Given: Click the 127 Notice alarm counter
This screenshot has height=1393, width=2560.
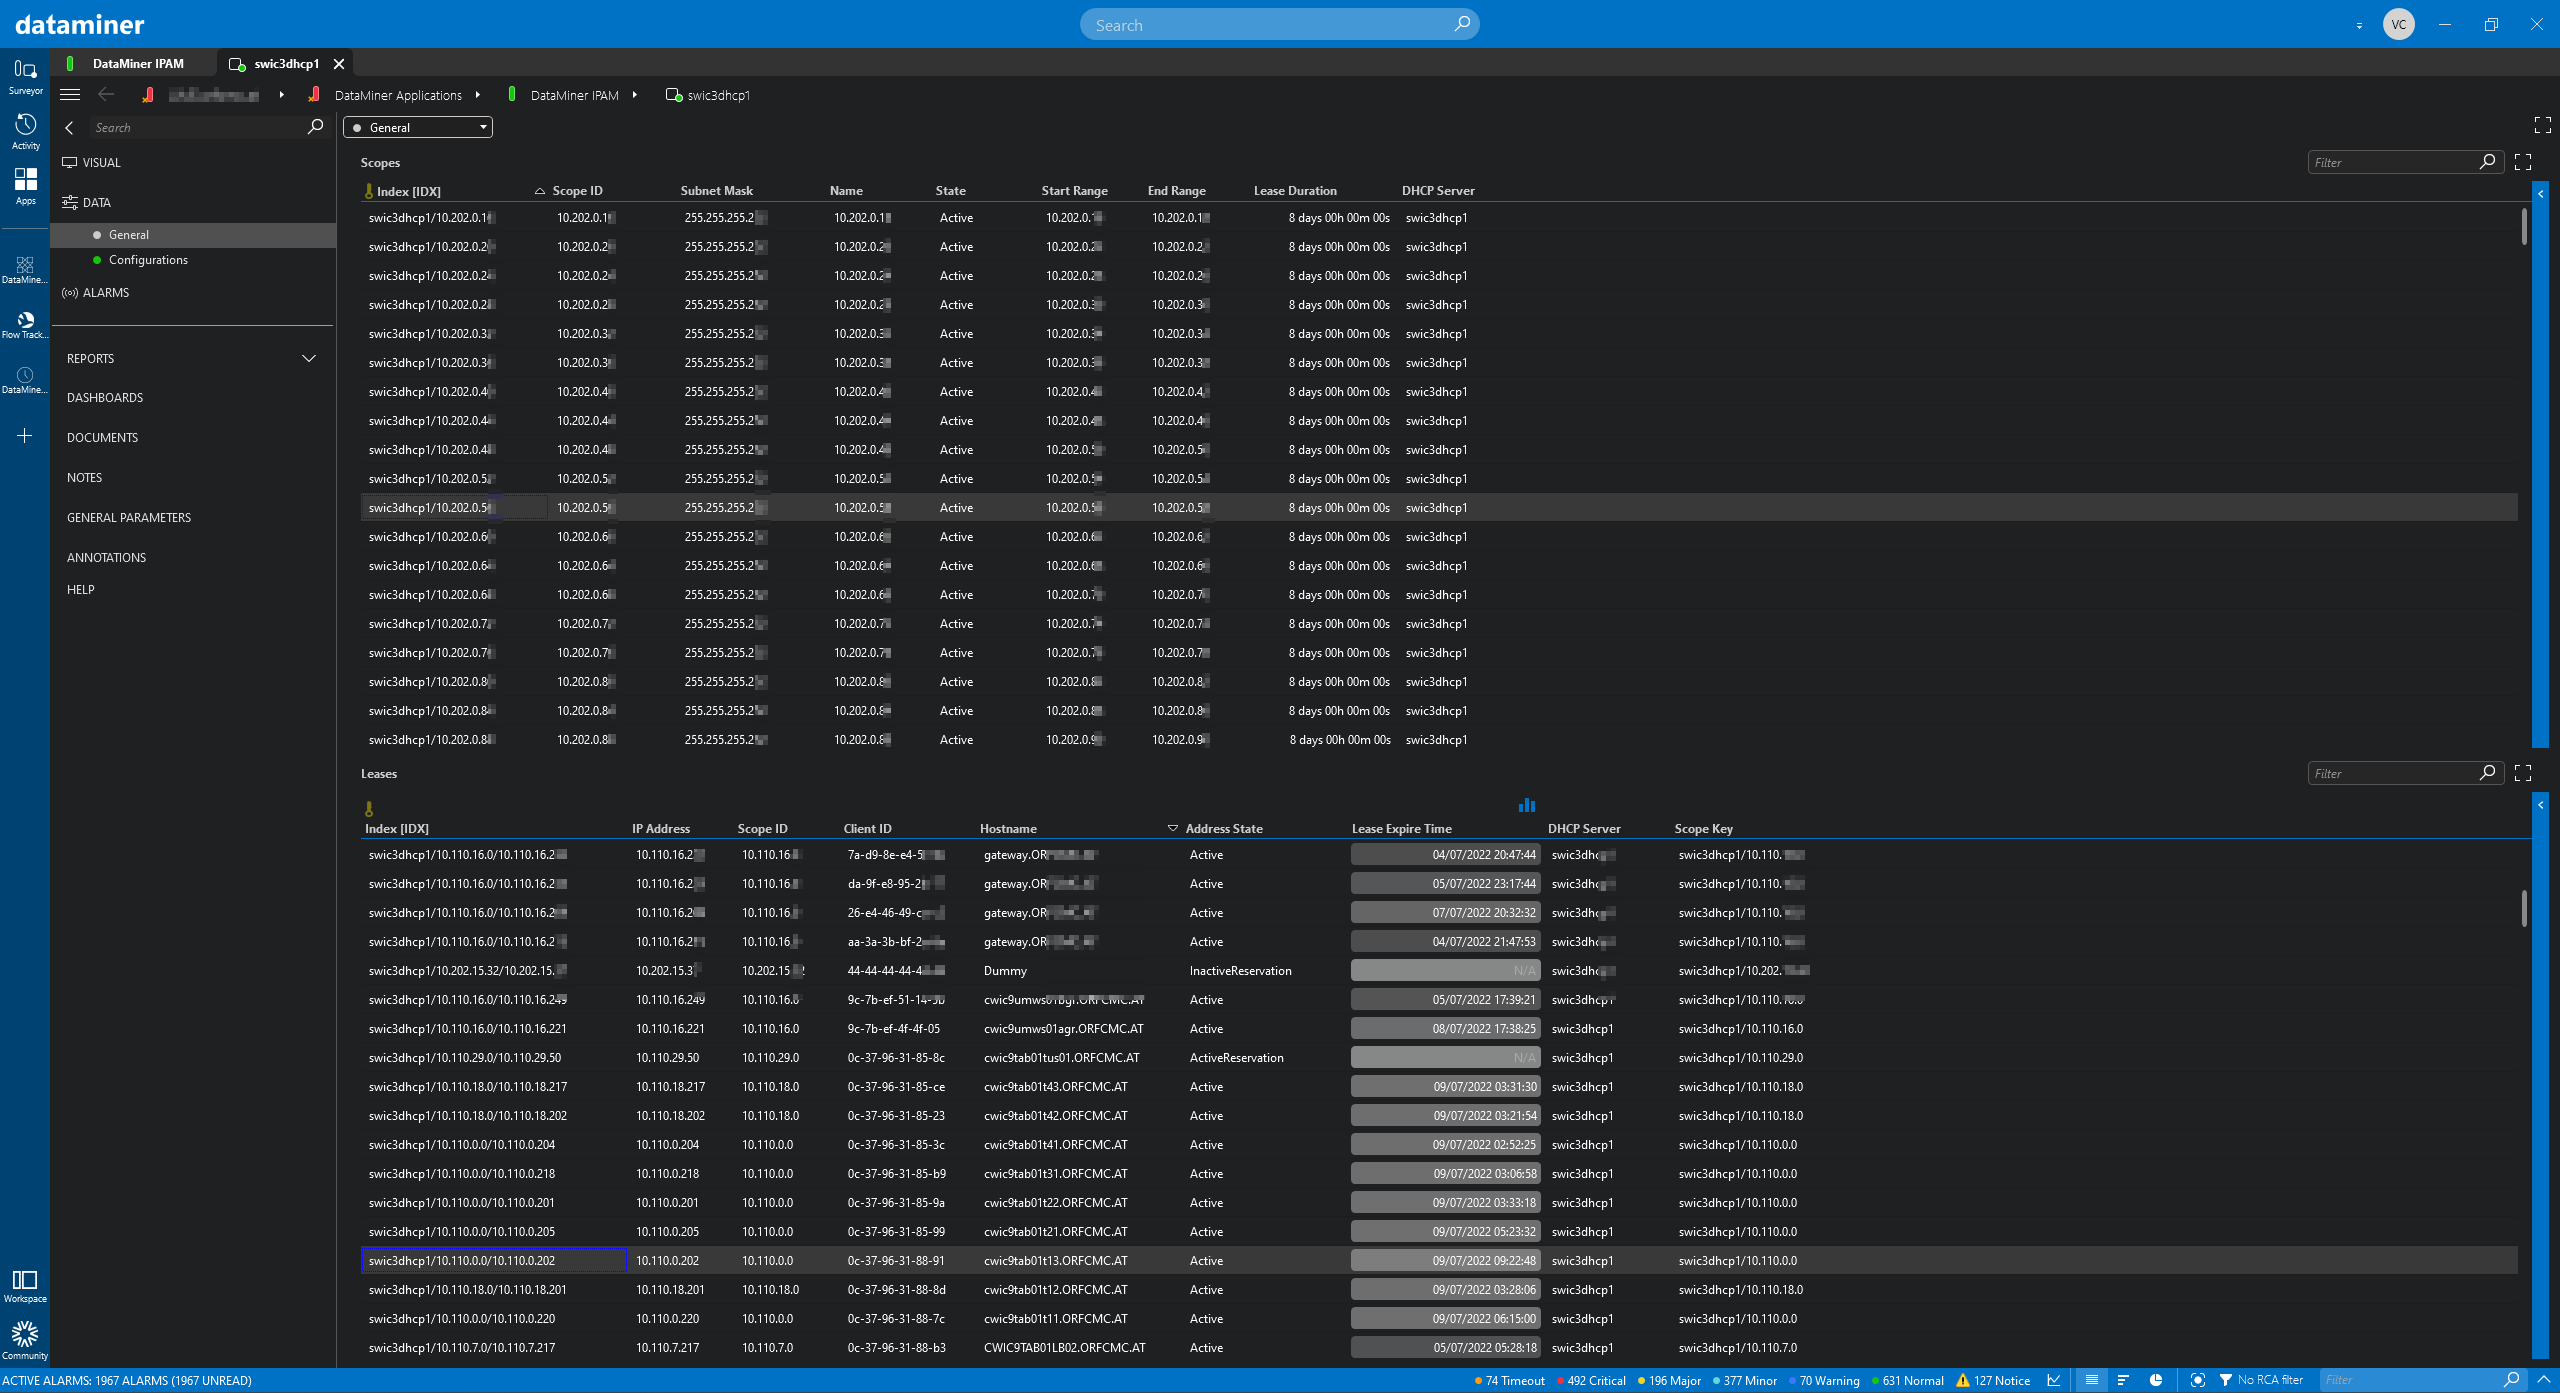Looking at the screenshot, I should (x=1993, y=1380).
